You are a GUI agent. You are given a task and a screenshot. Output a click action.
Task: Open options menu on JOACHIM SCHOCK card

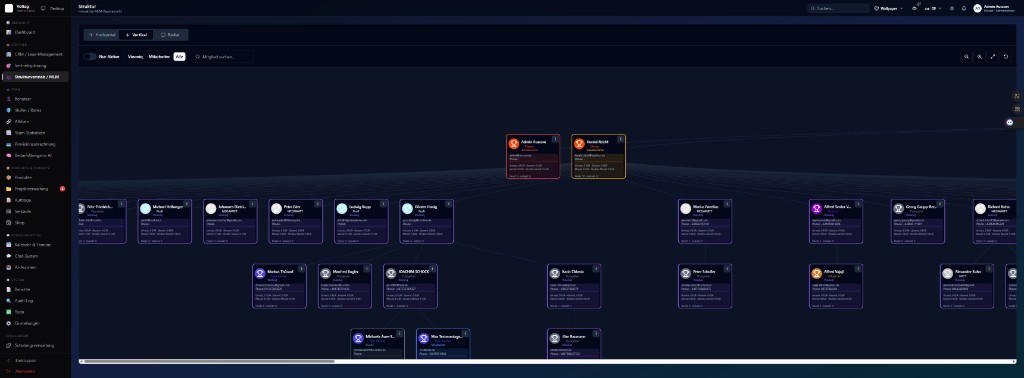(433, 268)
